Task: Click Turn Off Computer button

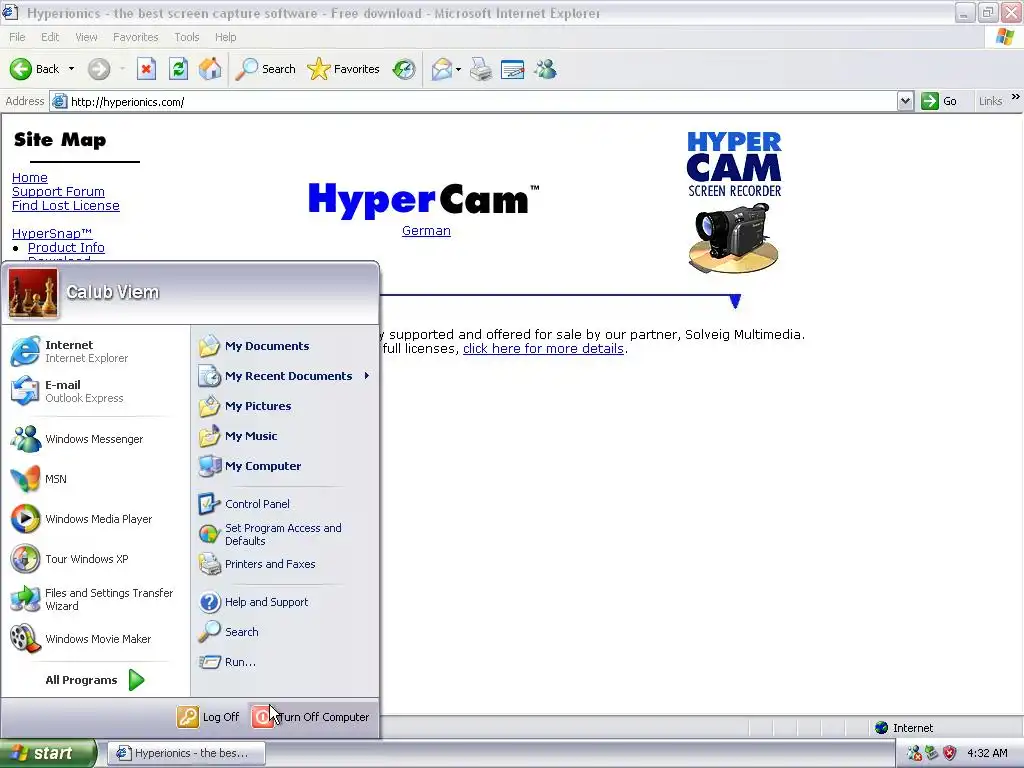Action: point(312,717)
